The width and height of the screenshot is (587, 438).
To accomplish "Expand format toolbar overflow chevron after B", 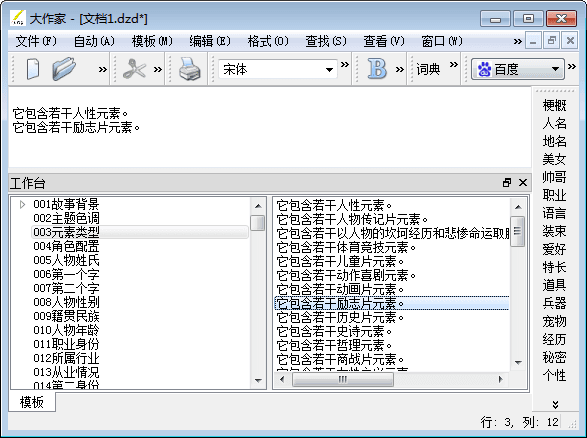I will coord(400,69).
